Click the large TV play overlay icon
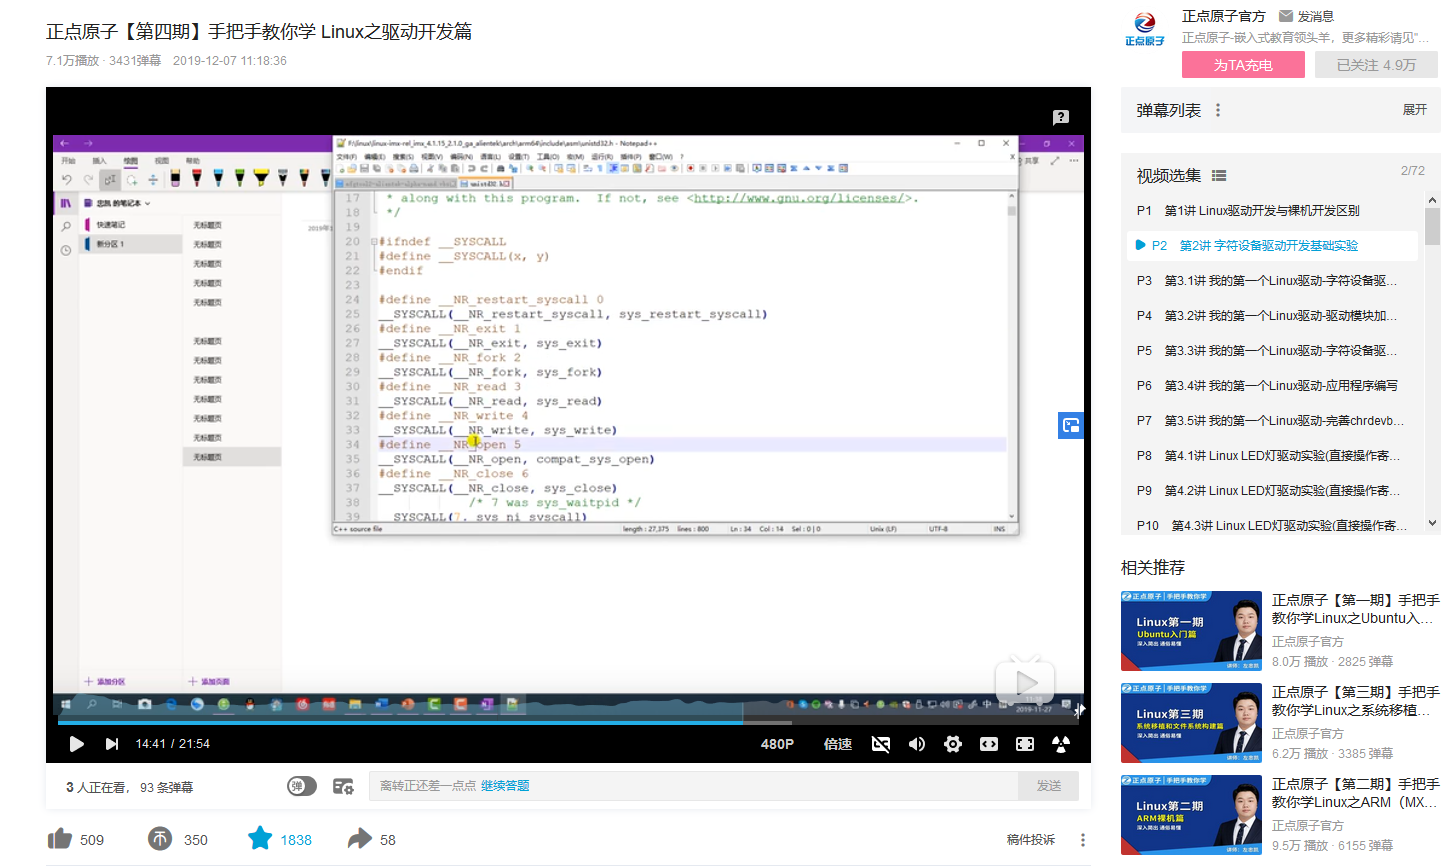 [x=1025, y=681]
